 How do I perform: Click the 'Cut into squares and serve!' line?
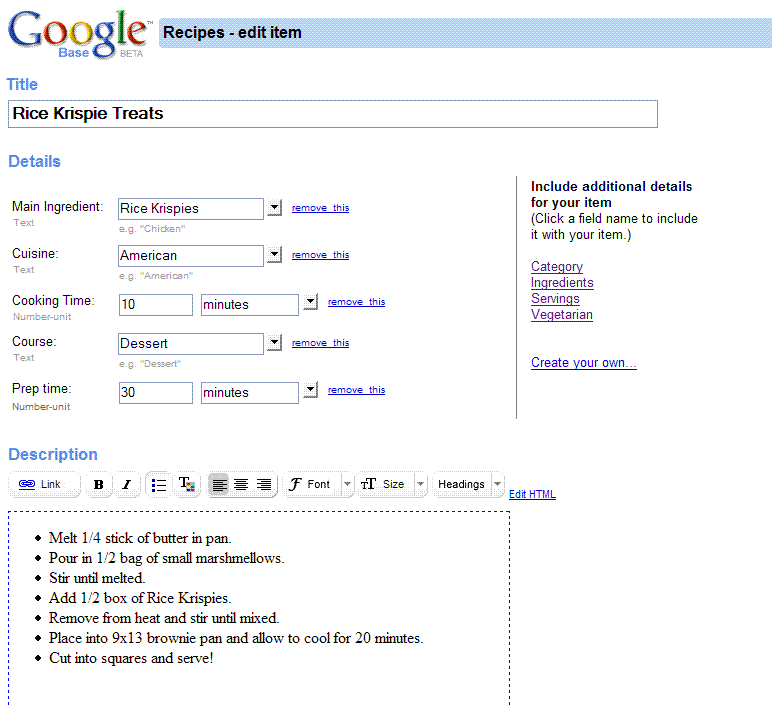[131, 658]
